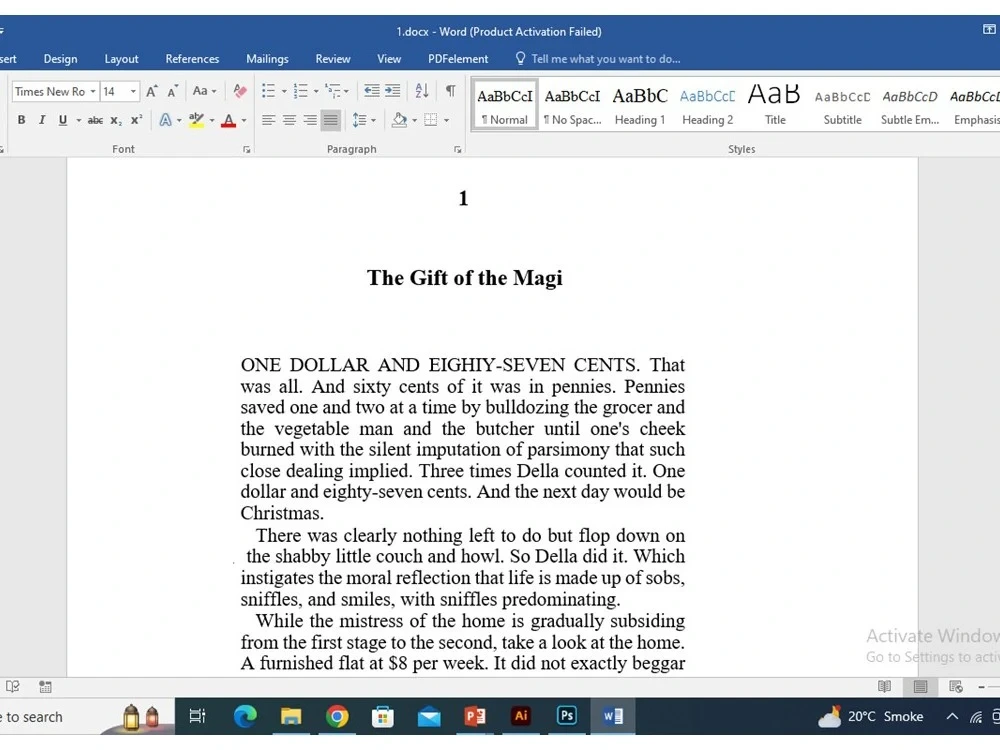Viewport: 1000px width, 750px height.
Task: Apply Subtitle style
Action: 842,105
